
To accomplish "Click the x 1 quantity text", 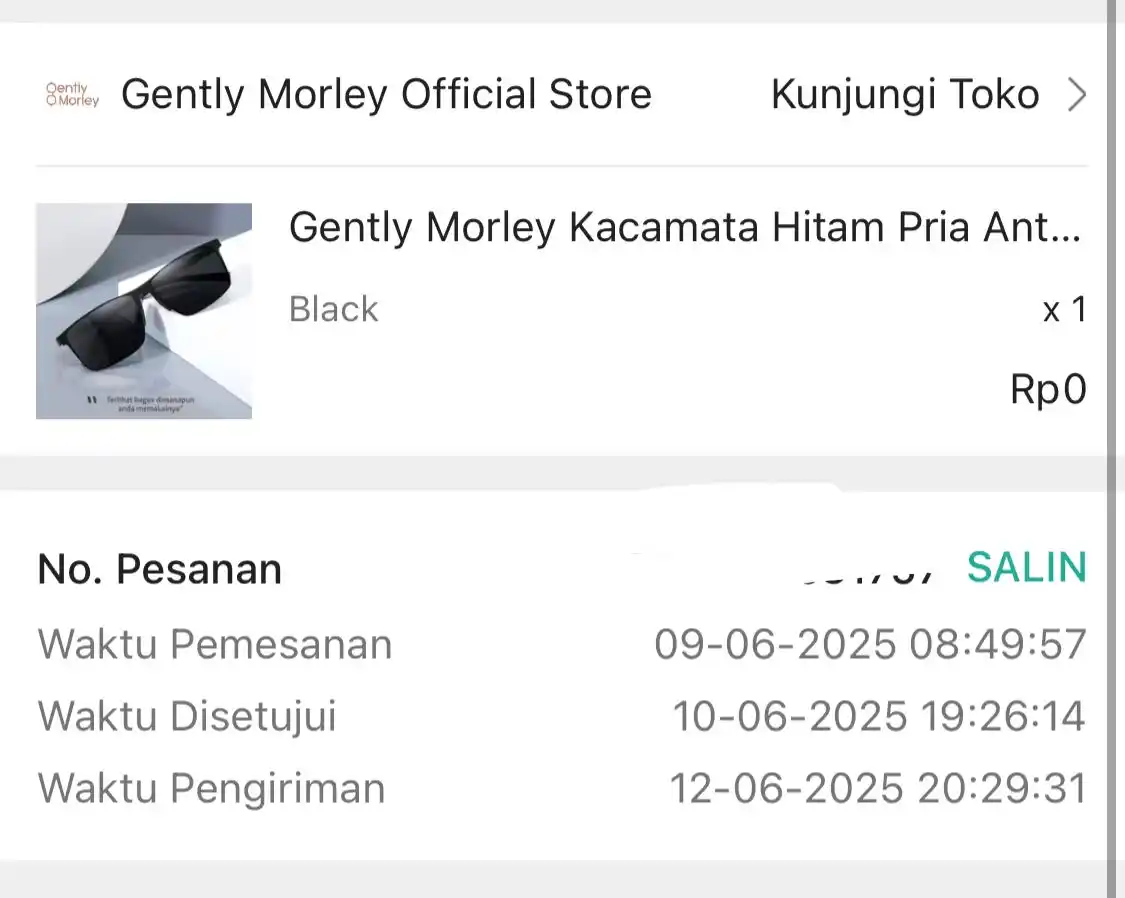I will click(x=1065, y=310).
